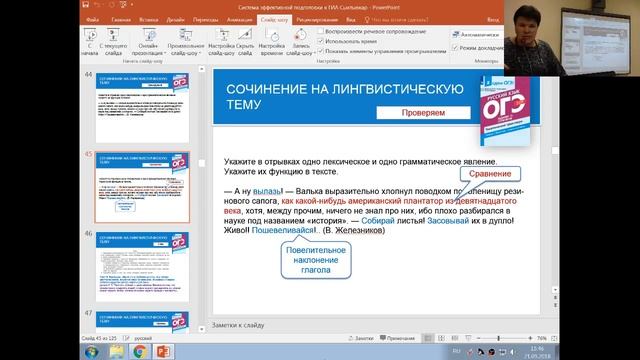Switch to the Вид tab

[x=351, y=20]
